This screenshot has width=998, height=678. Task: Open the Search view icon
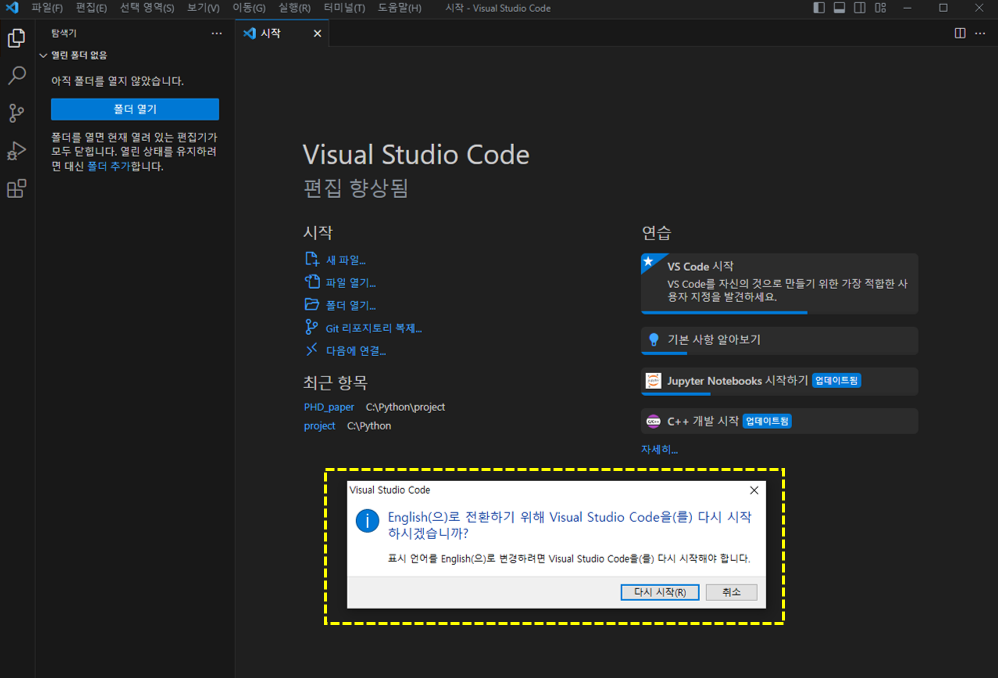point(17,76)
